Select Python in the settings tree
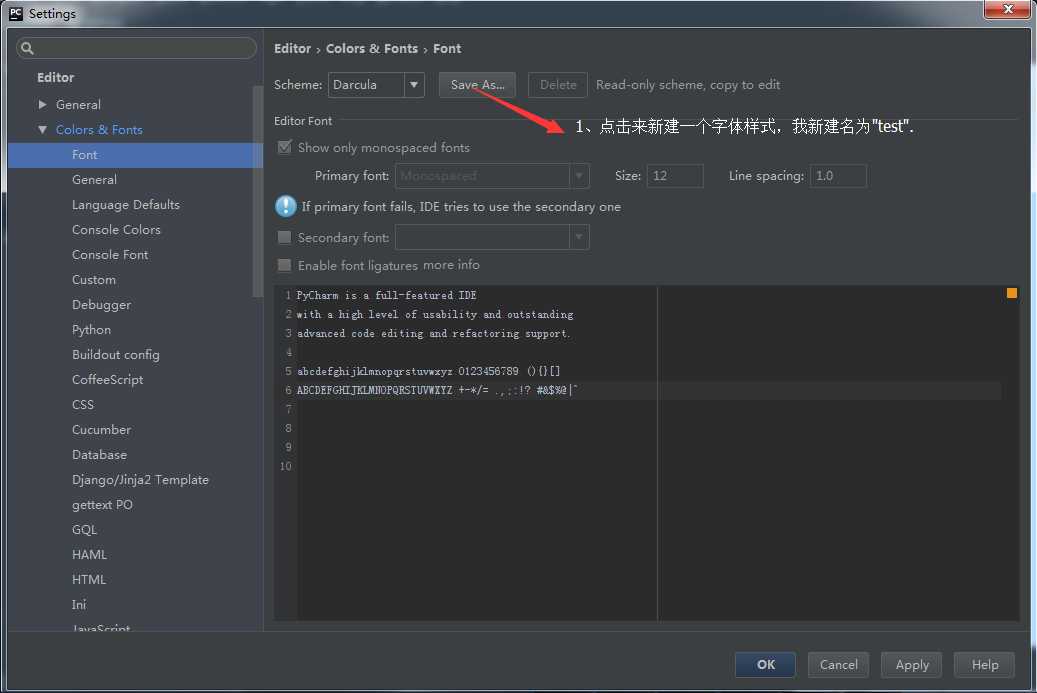The width and height of the screenshot is (1037, 693). point(91,330)
